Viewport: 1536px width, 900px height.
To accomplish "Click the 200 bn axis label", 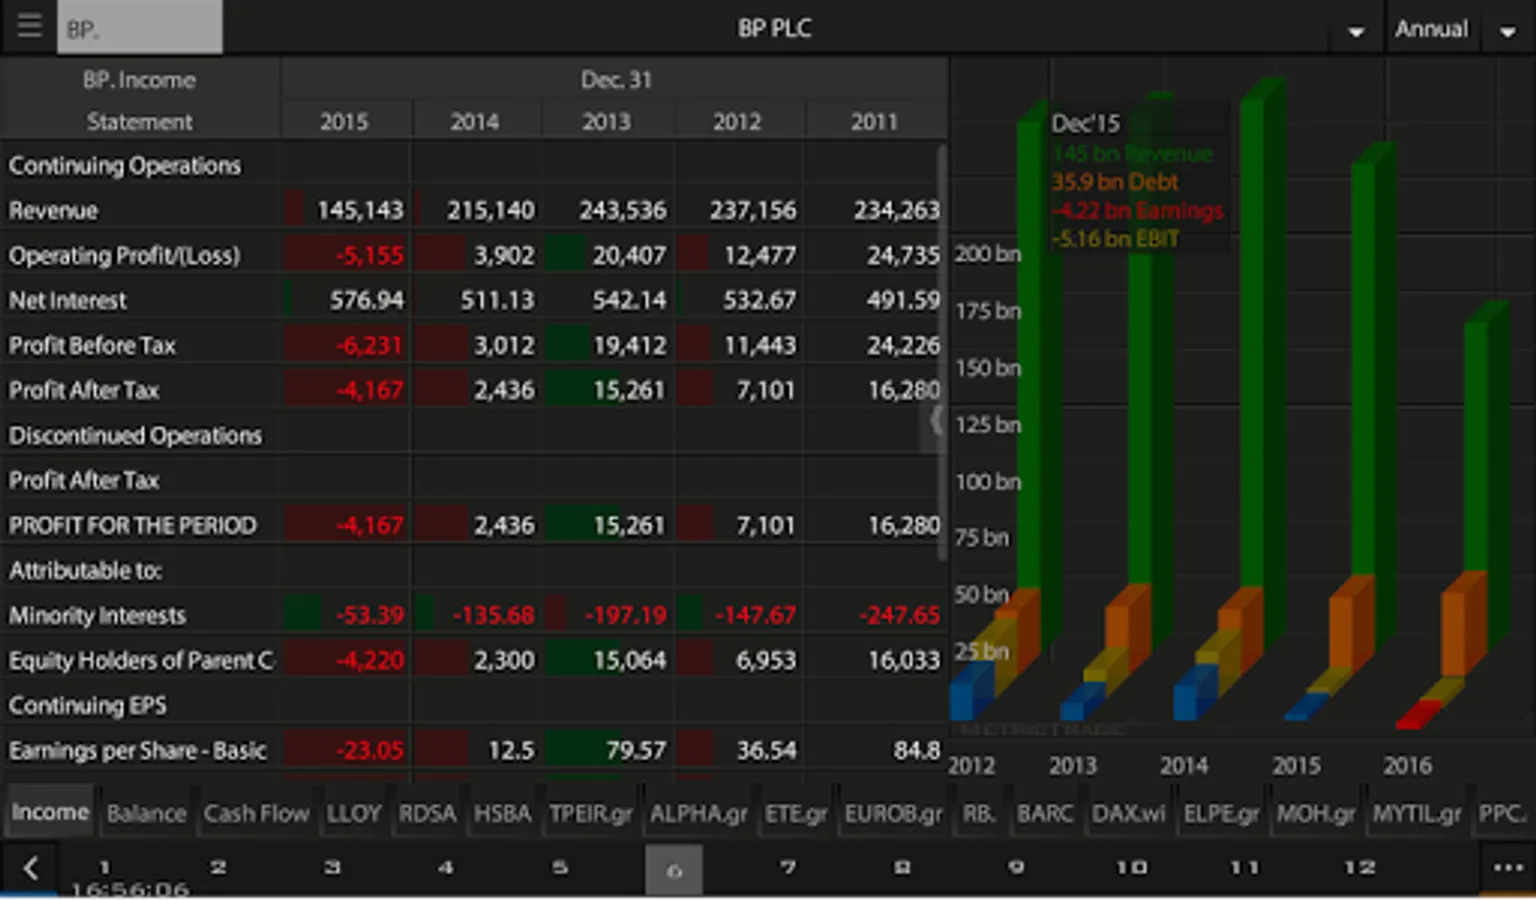I will click(x=988, y=254).
